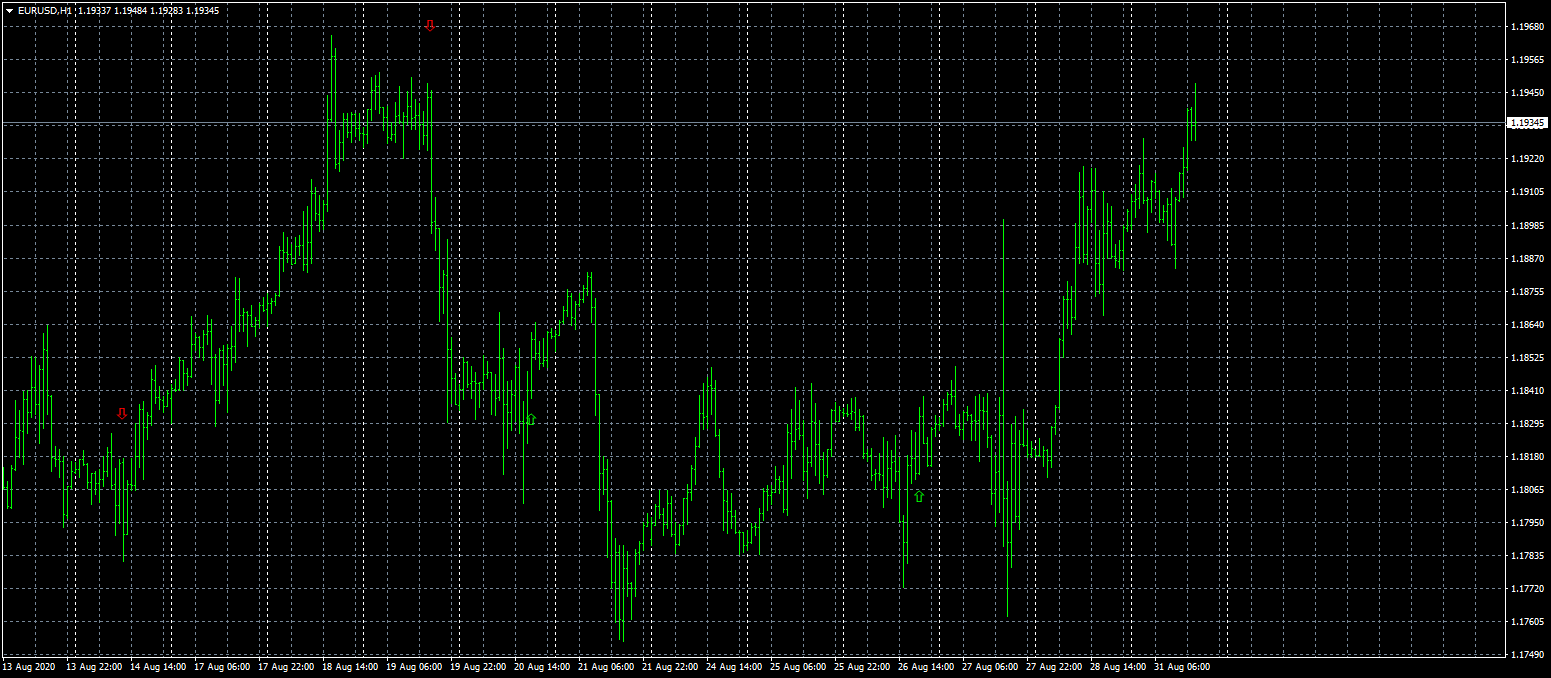Viewport: 1551px width, 678px height.
Task: Click time axis label 17 Aug 06:00
Action: [223, 666]
